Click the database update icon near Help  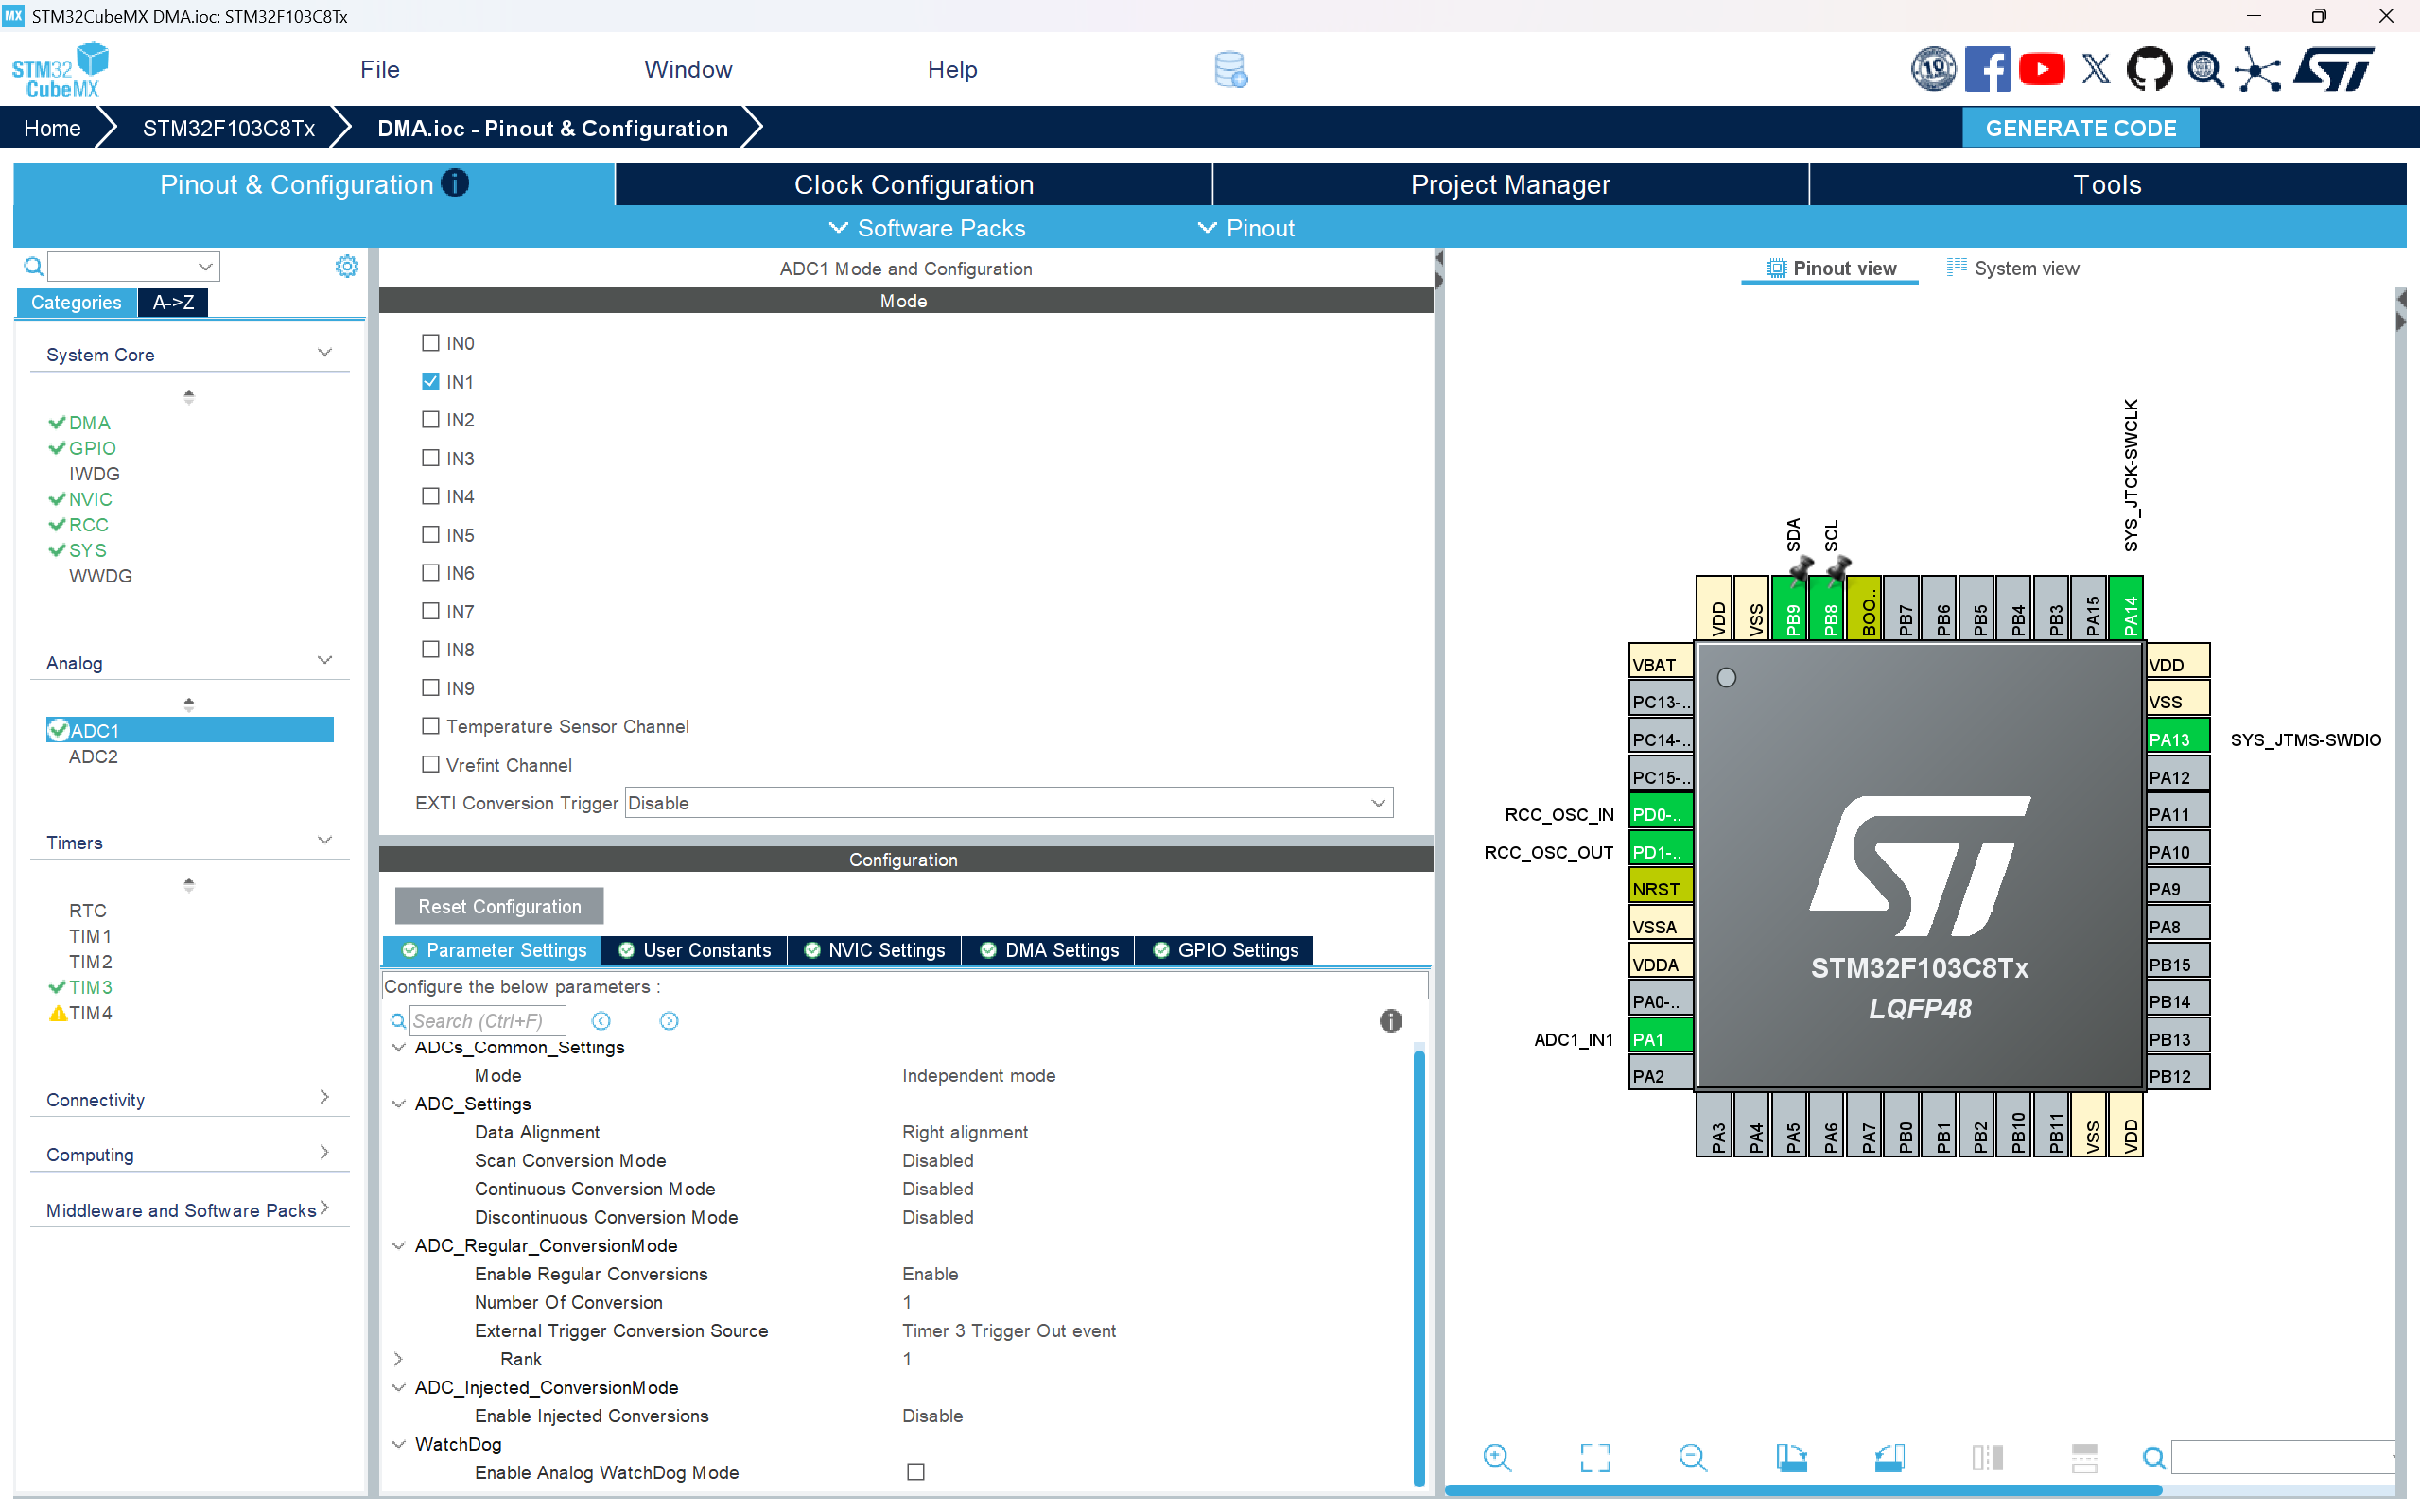pyautogui.click(x=1230, y=70)
